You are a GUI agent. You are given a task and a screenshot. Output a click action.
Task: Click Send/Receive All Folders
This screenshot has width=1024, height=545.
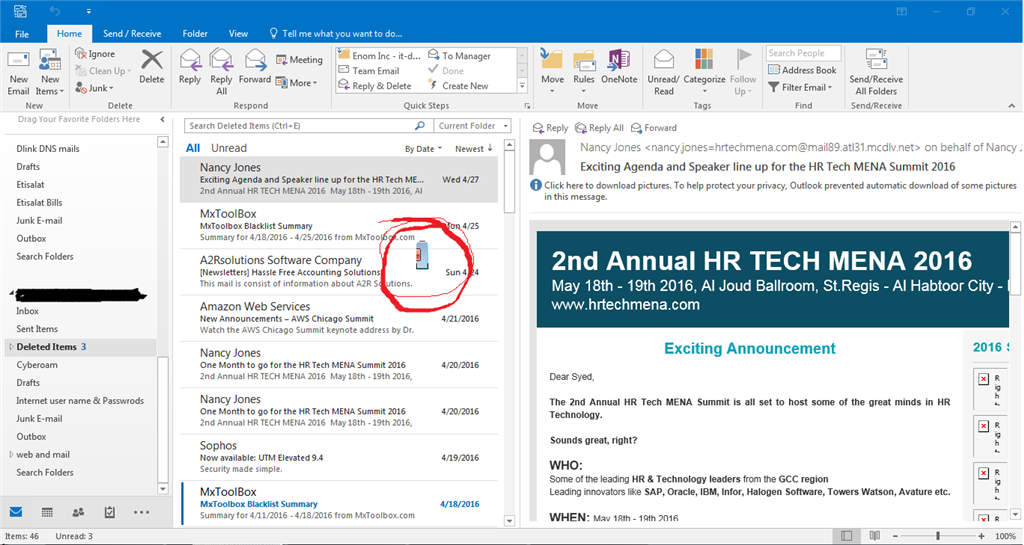(x=876, y=72)
